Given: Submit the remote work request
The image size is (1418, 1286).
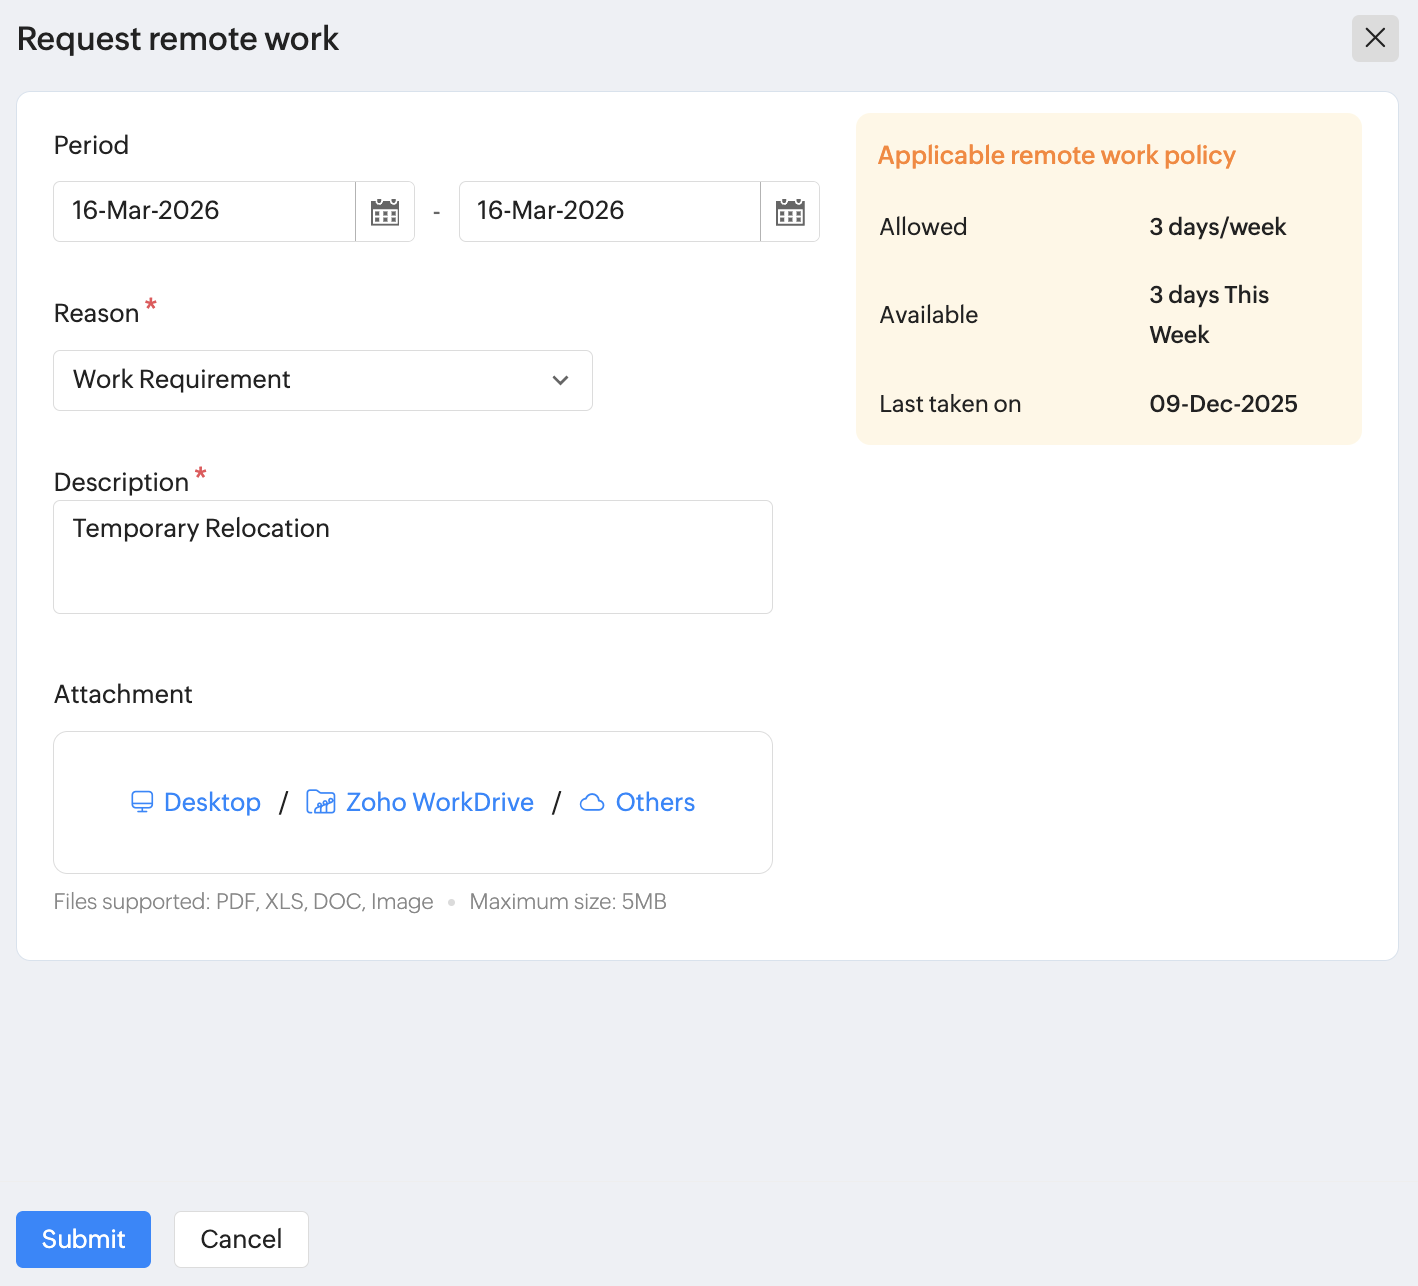Looking at the screenshot, I should 83,1239.
